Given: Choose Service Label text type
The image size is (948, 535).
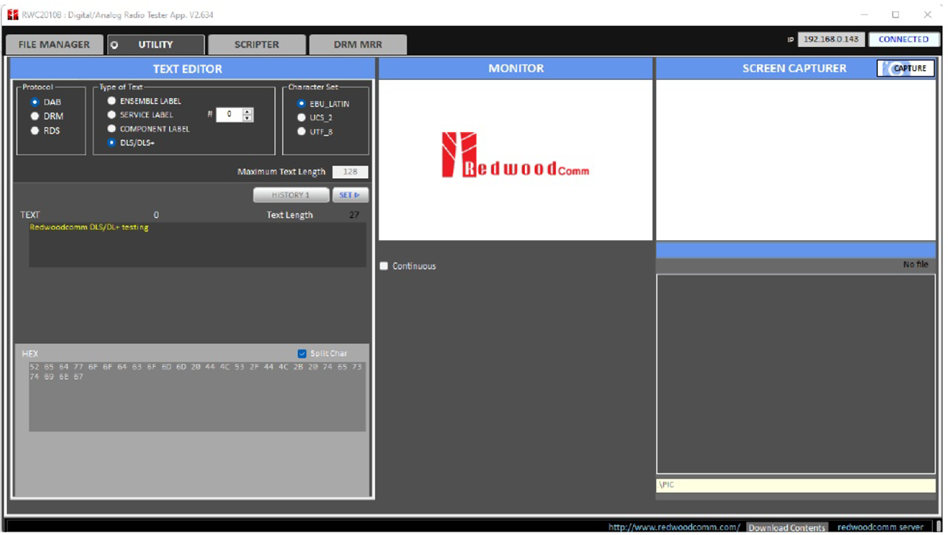Looking at the screenshot, I should point(111,115).
